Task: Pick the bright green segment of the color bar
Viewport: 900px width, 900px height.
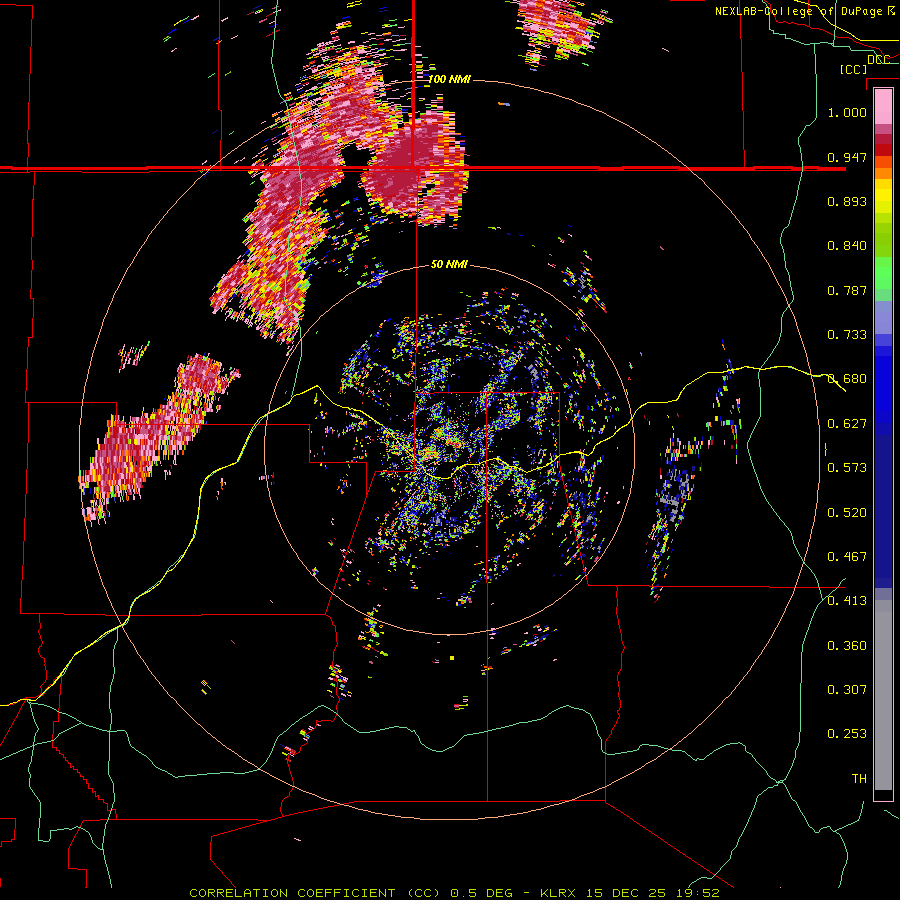Action: pyautogui.click(x=883, y=273)
